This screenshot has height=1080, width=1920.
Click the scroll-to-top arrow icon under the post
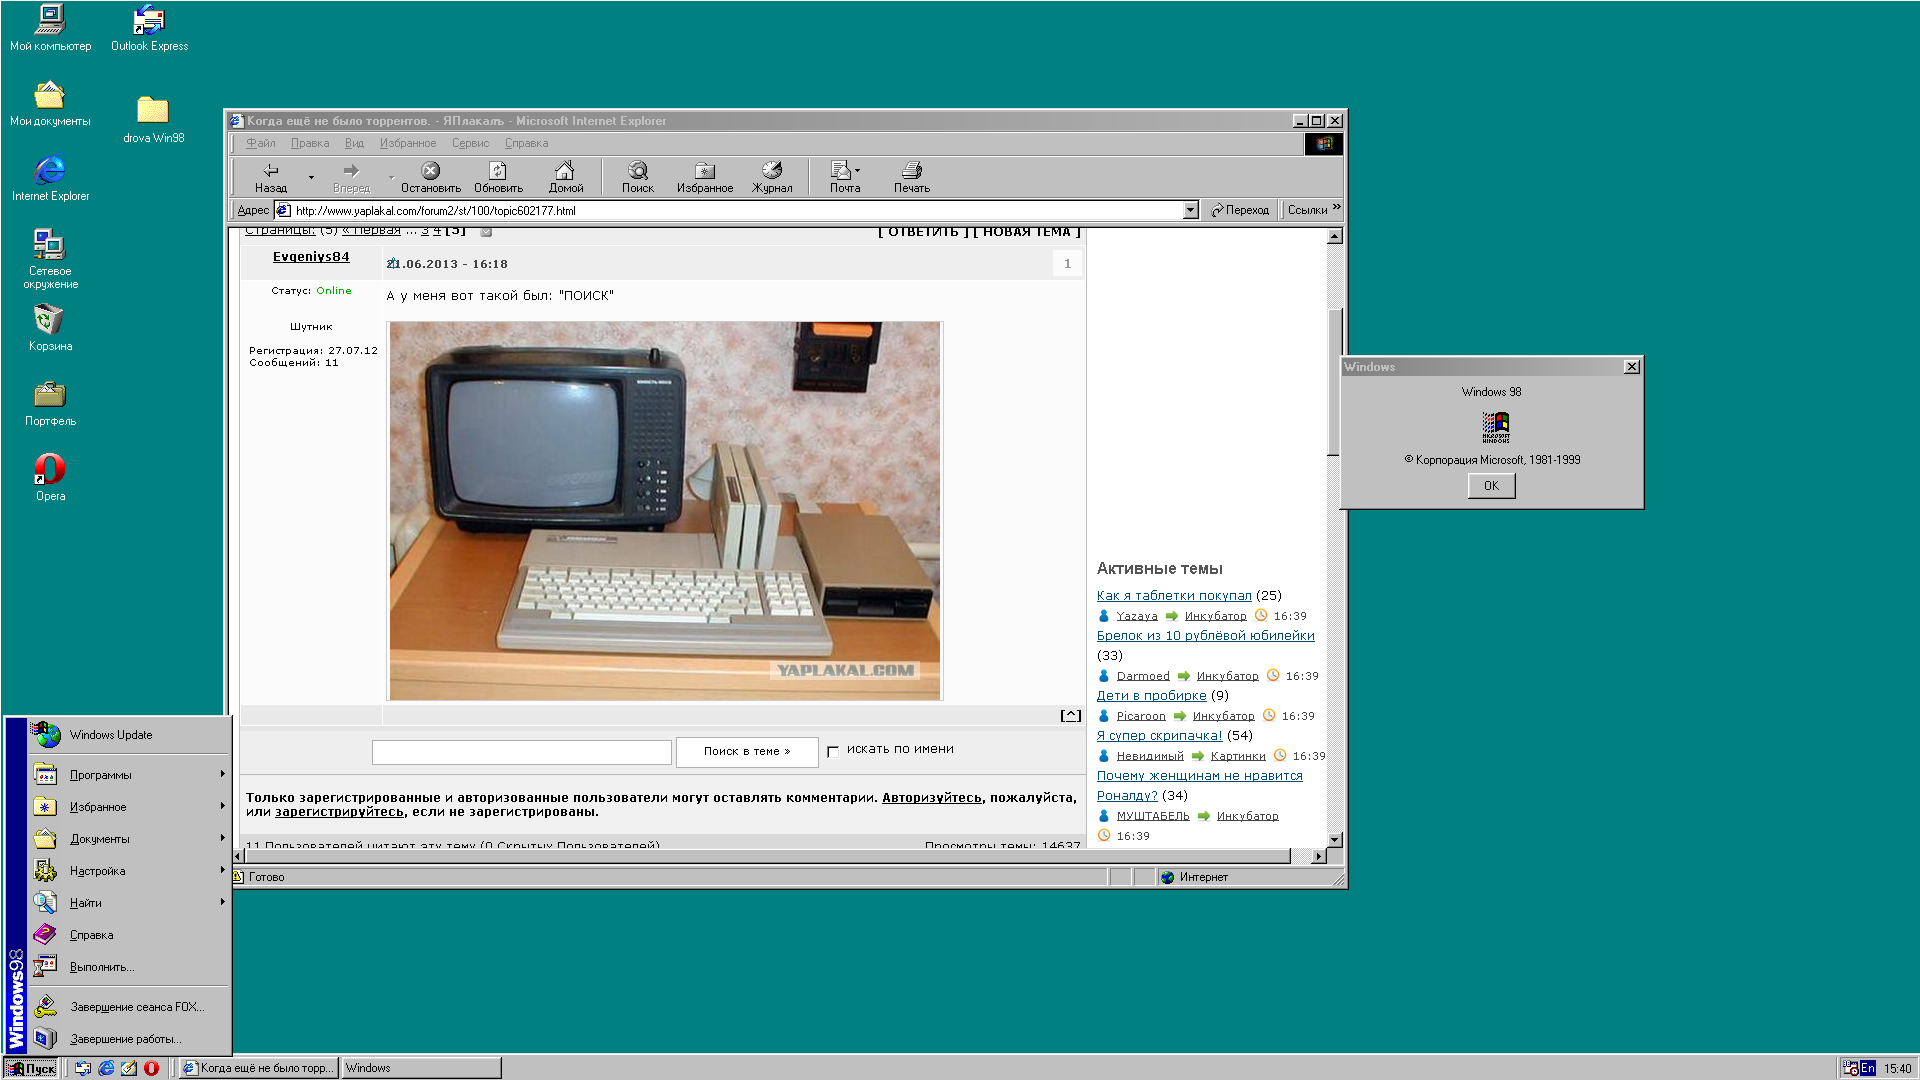point(1071,716)
